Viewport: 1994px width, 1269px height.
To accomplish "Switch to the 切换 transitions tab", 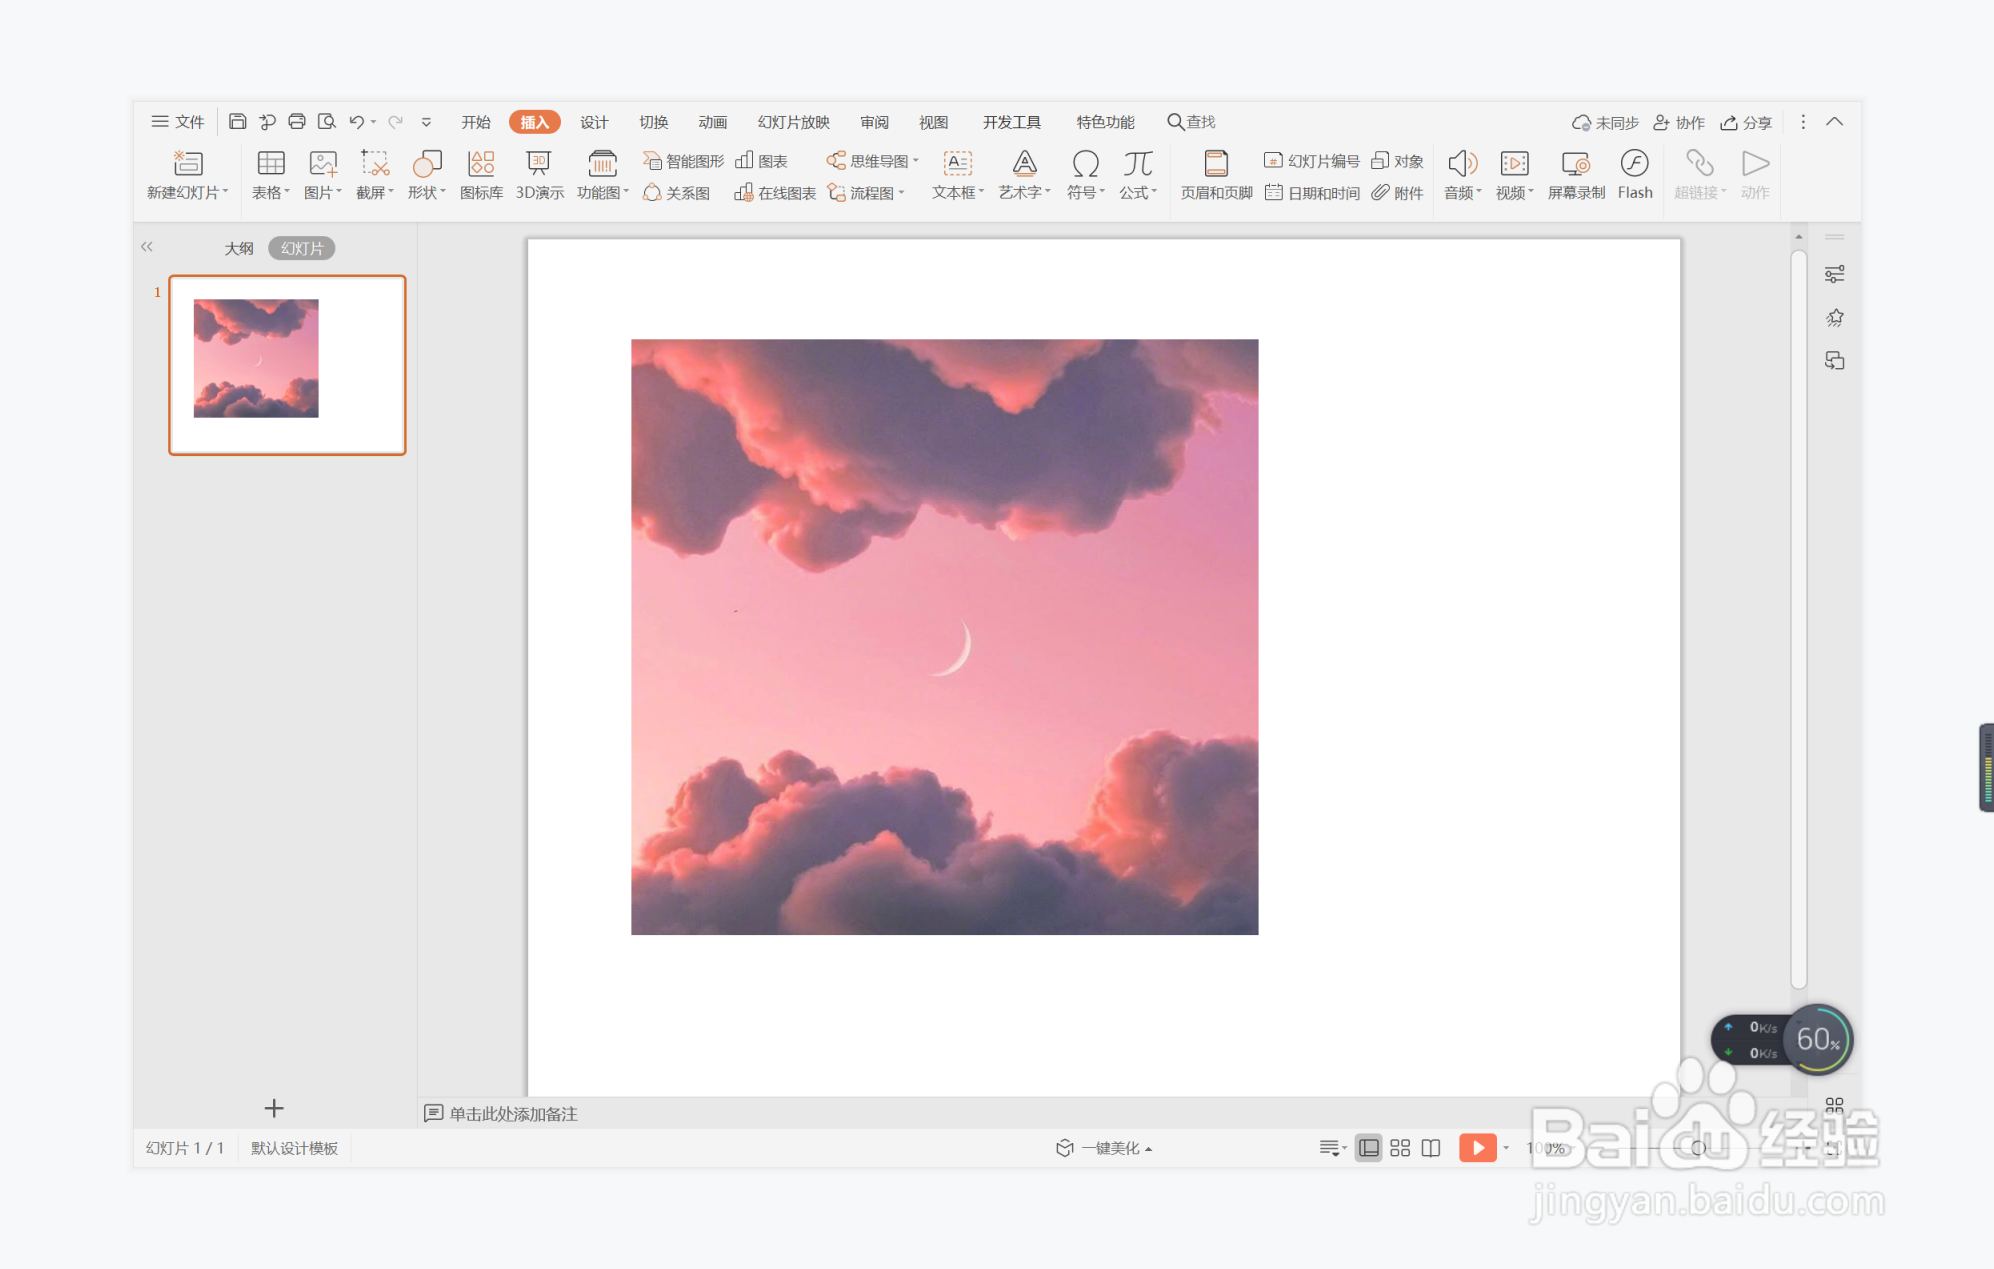I will click(653, 122).
